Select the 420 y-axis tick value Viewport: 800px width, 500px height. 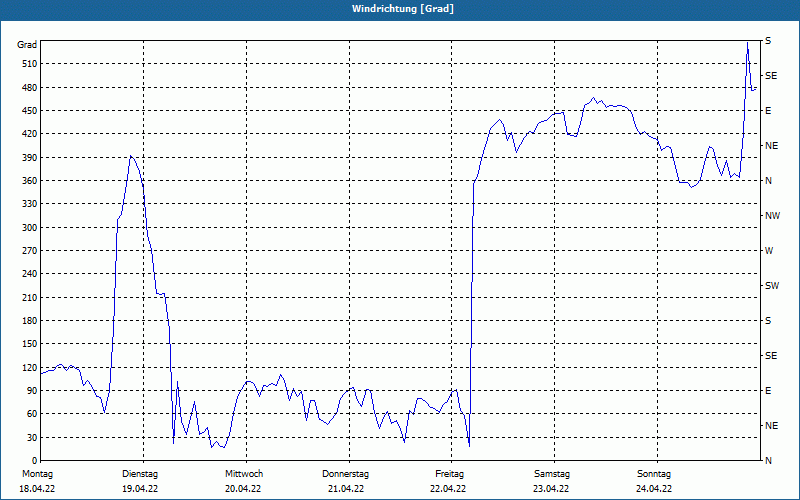point(30,134)
